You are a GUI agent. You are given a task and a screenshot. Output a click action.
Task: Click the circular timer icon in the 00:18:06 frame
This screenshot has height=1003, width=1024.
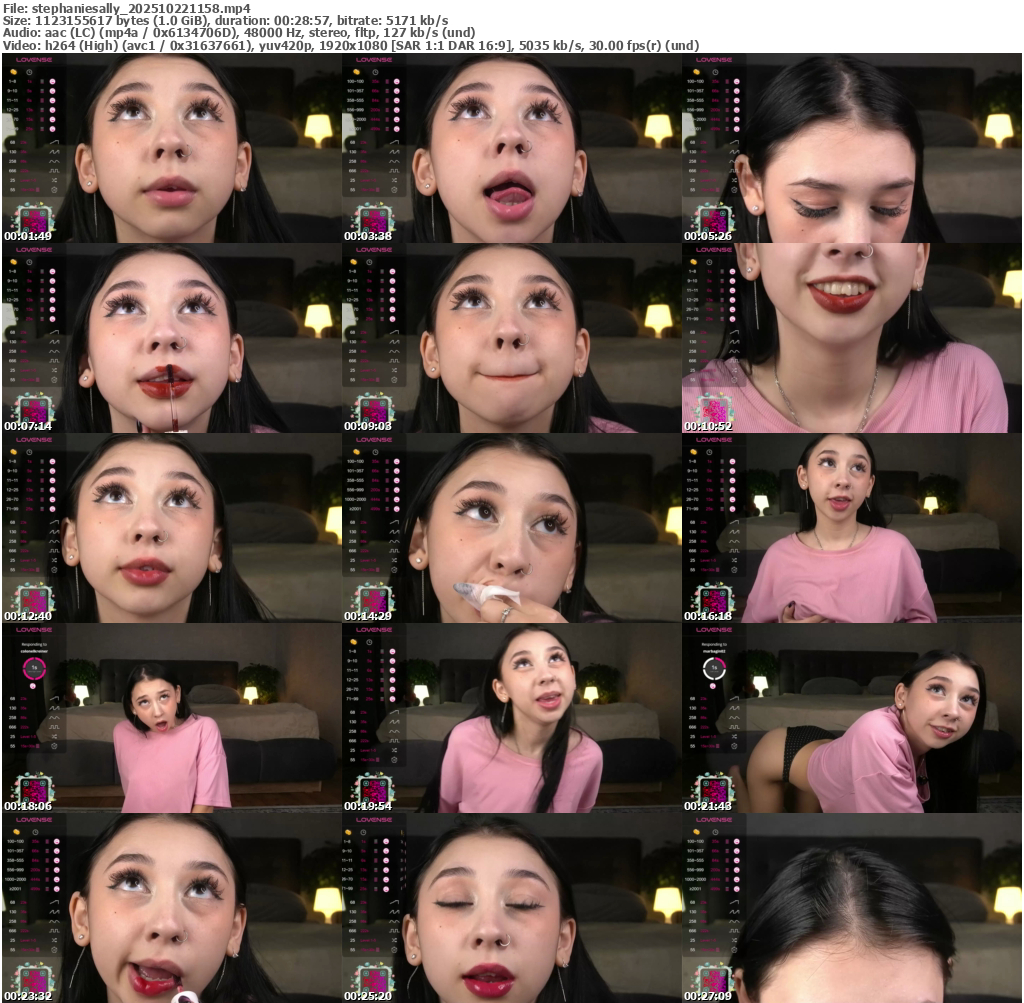pyautogui.click(x=34, y=667)
